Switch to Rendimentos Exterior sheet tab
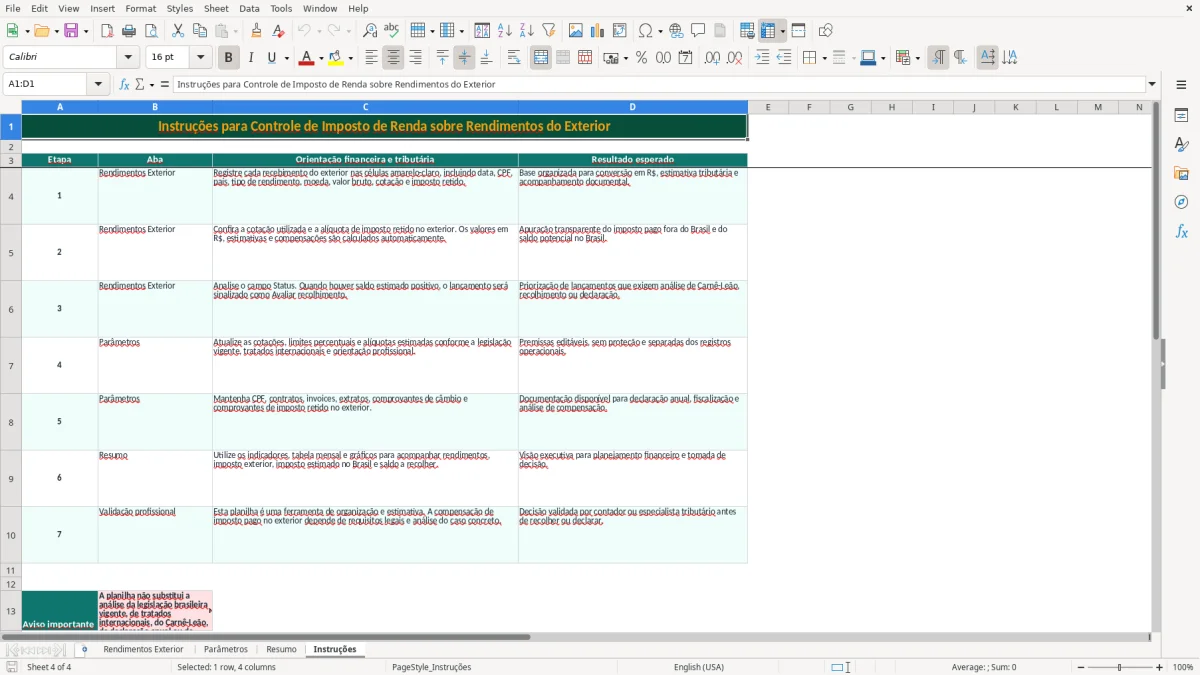Screen dimensions: 1200x675 (x=143, y=649)
